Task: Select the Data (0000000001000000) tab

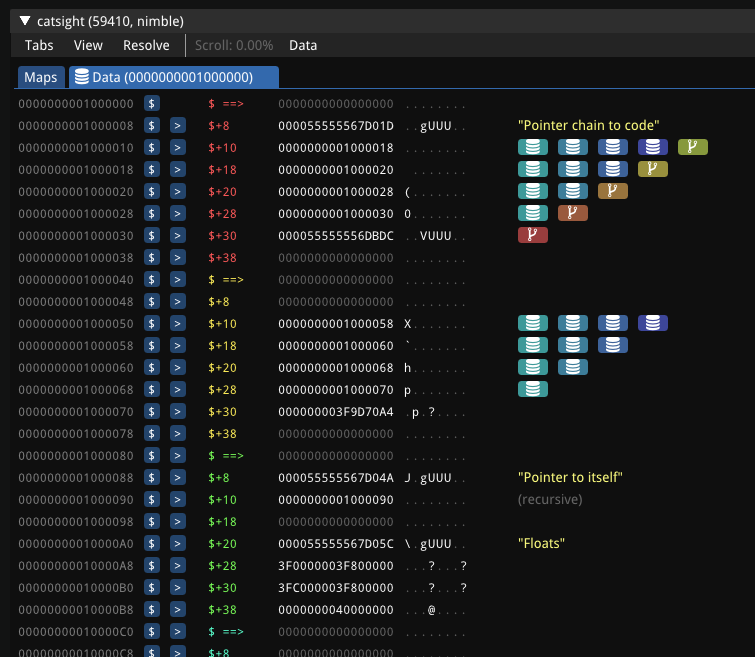Action: (173, 77)
